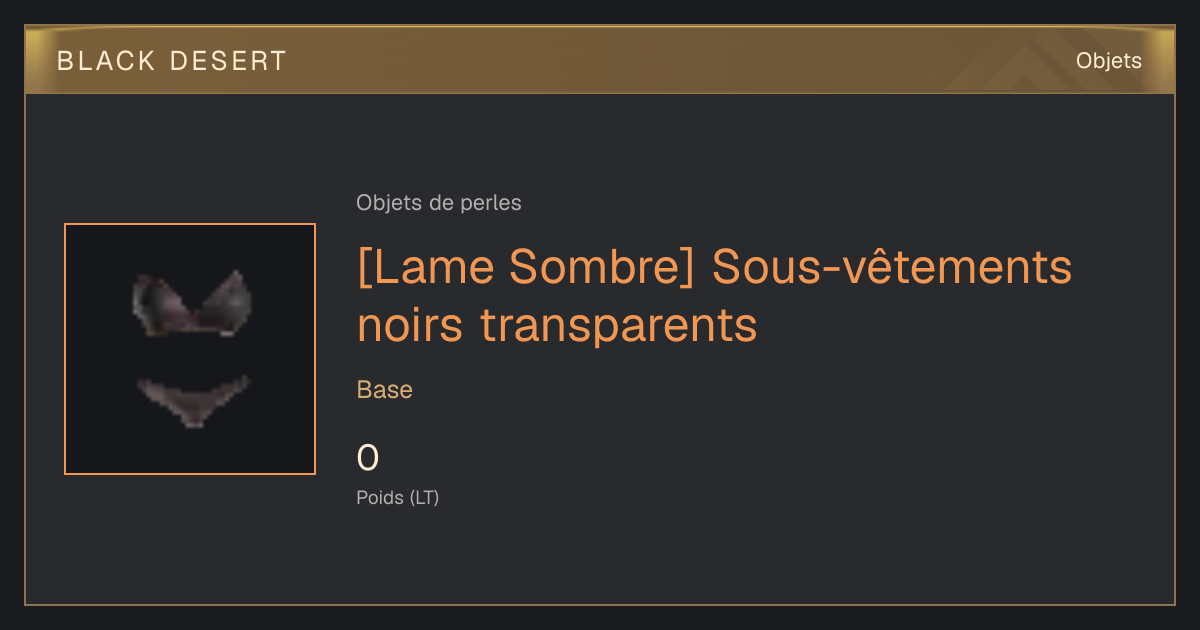Click the noirs transparents title line
This screenshot has width=1200, height=630.
tap(557, 325)
